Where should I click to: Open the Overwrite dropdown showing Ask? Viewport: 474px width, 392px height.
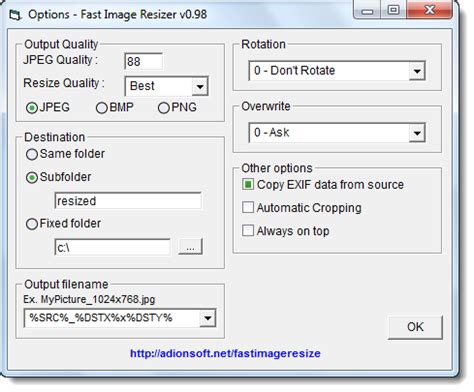pyautogui.click(x=337, y=133)
